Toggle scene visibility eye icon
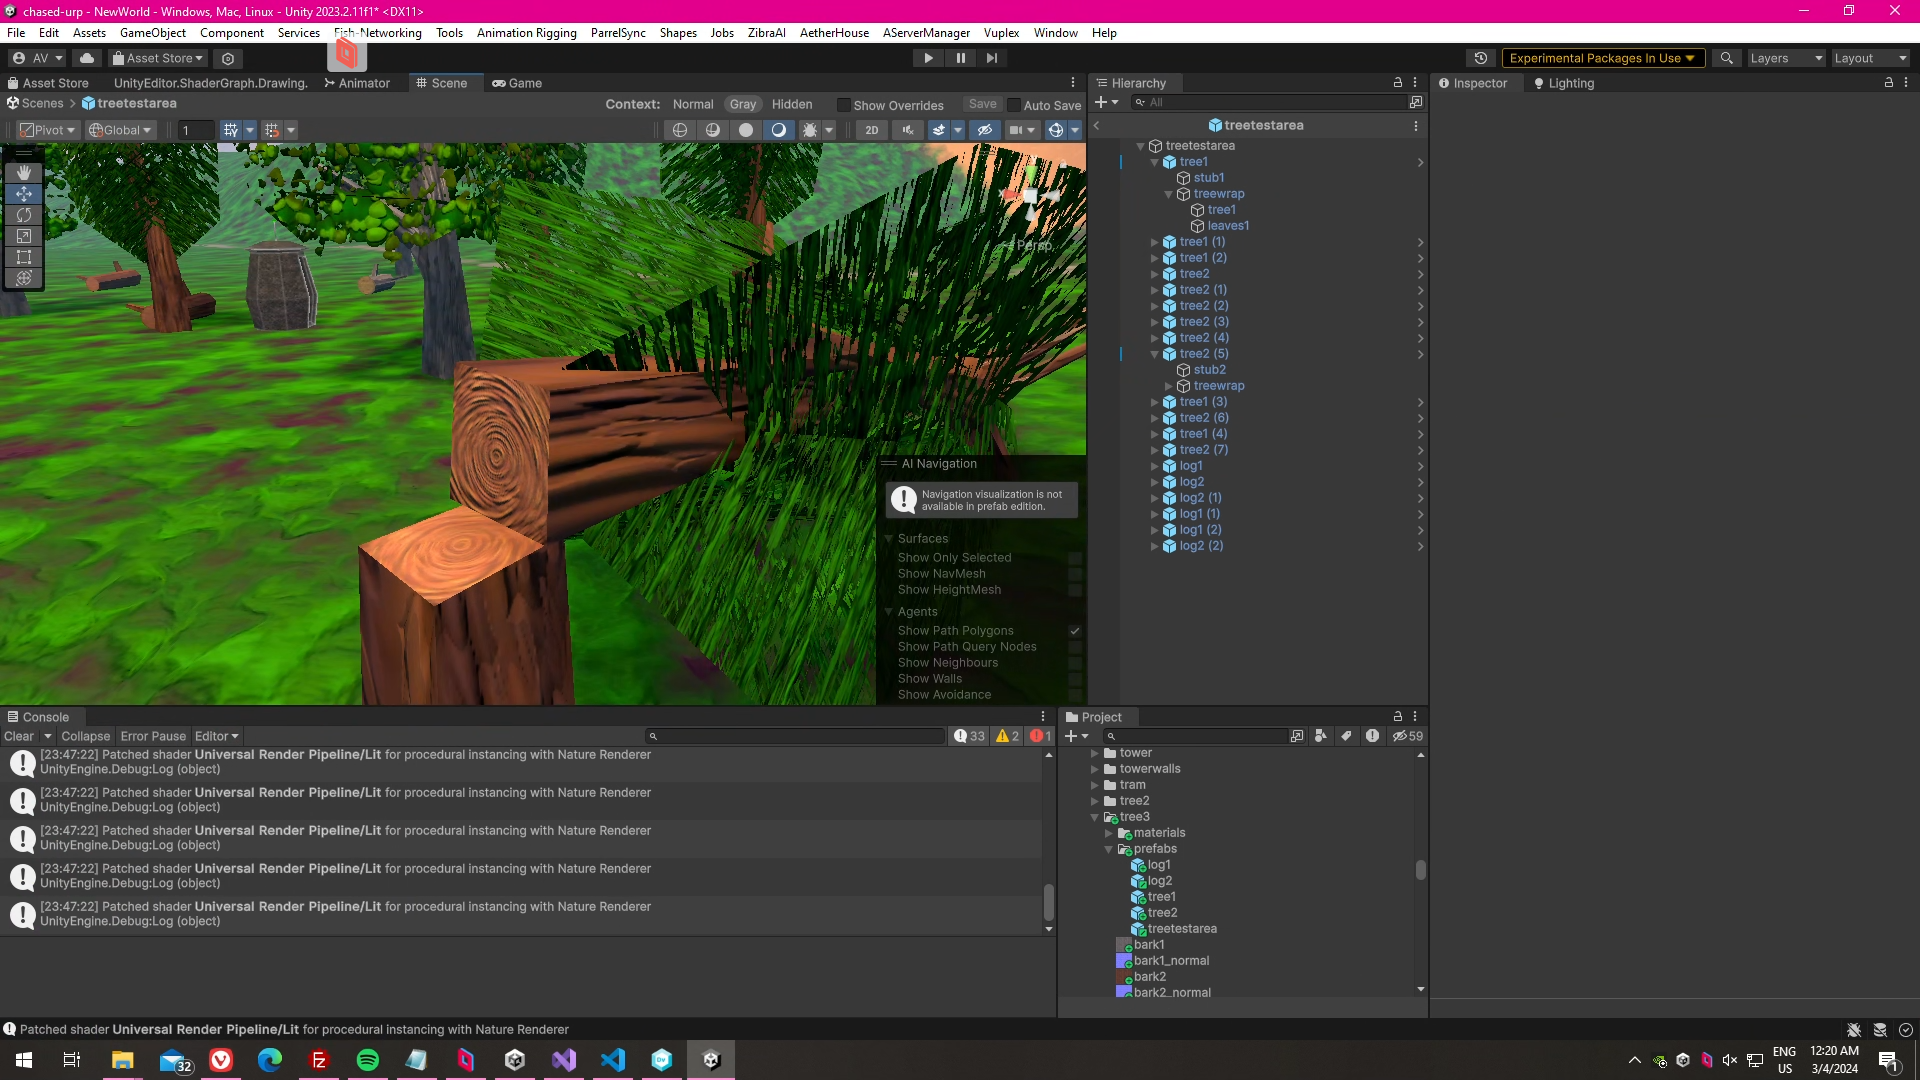Screen dimensions: 1920x1080 click(985, 130)
